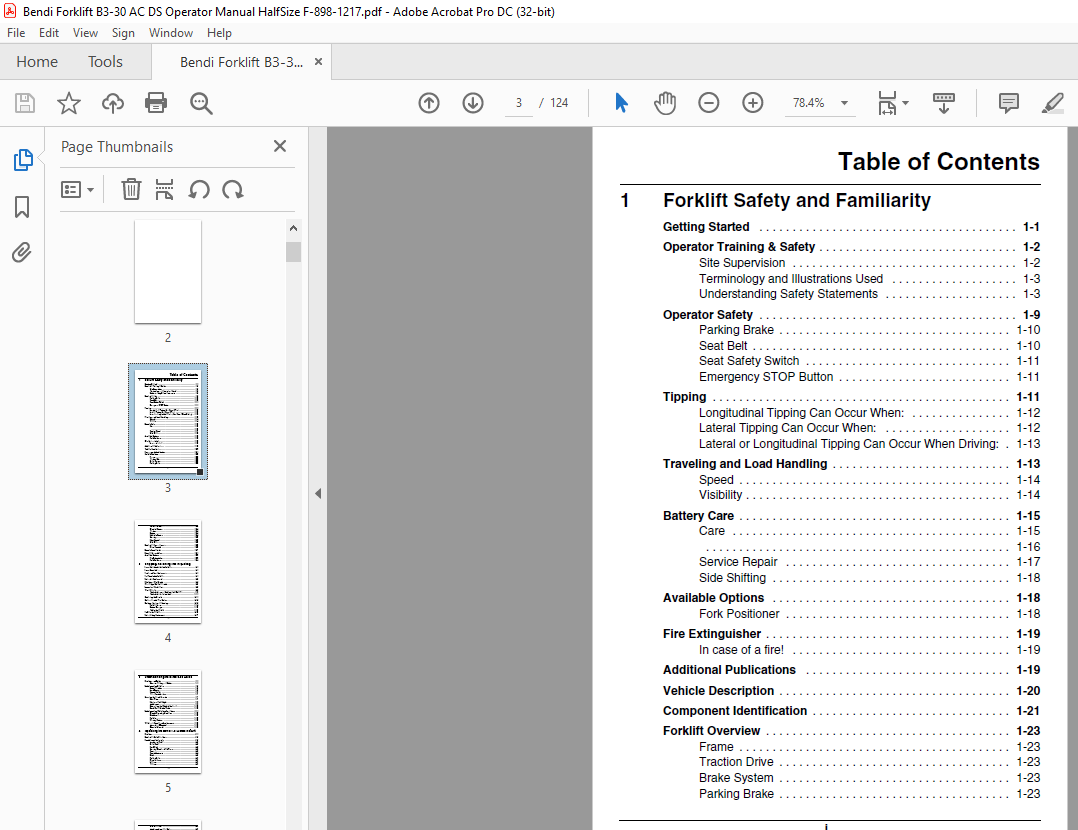1078x830 pixels.
Task: Open the print pages thumbnail icon
Action: (164, 189)
